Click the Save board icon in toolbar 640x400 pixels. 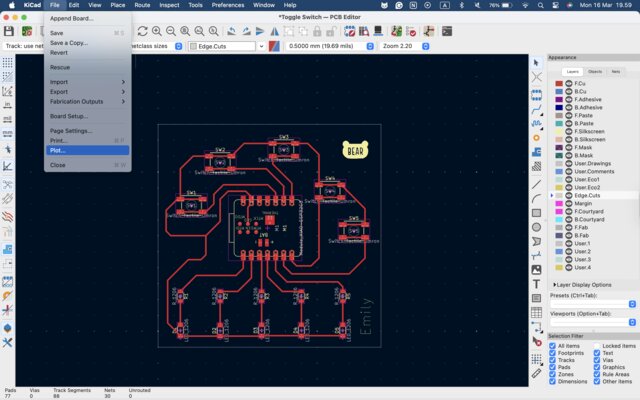click(9, 31)
